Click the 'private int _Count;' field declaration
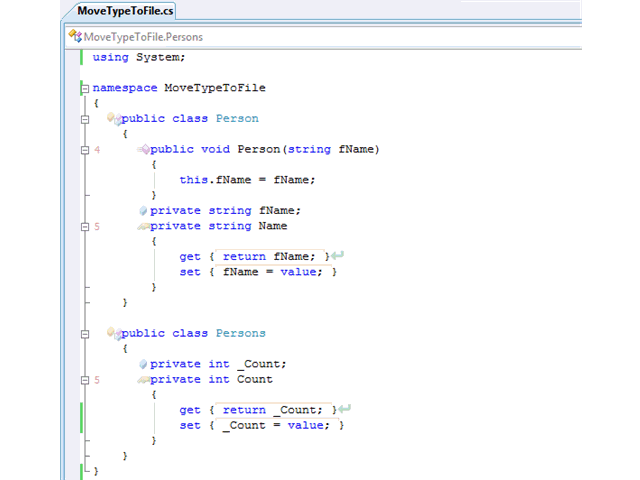This screenshot has height=480, width=640. pyautogui.click(x=218, y=364)
